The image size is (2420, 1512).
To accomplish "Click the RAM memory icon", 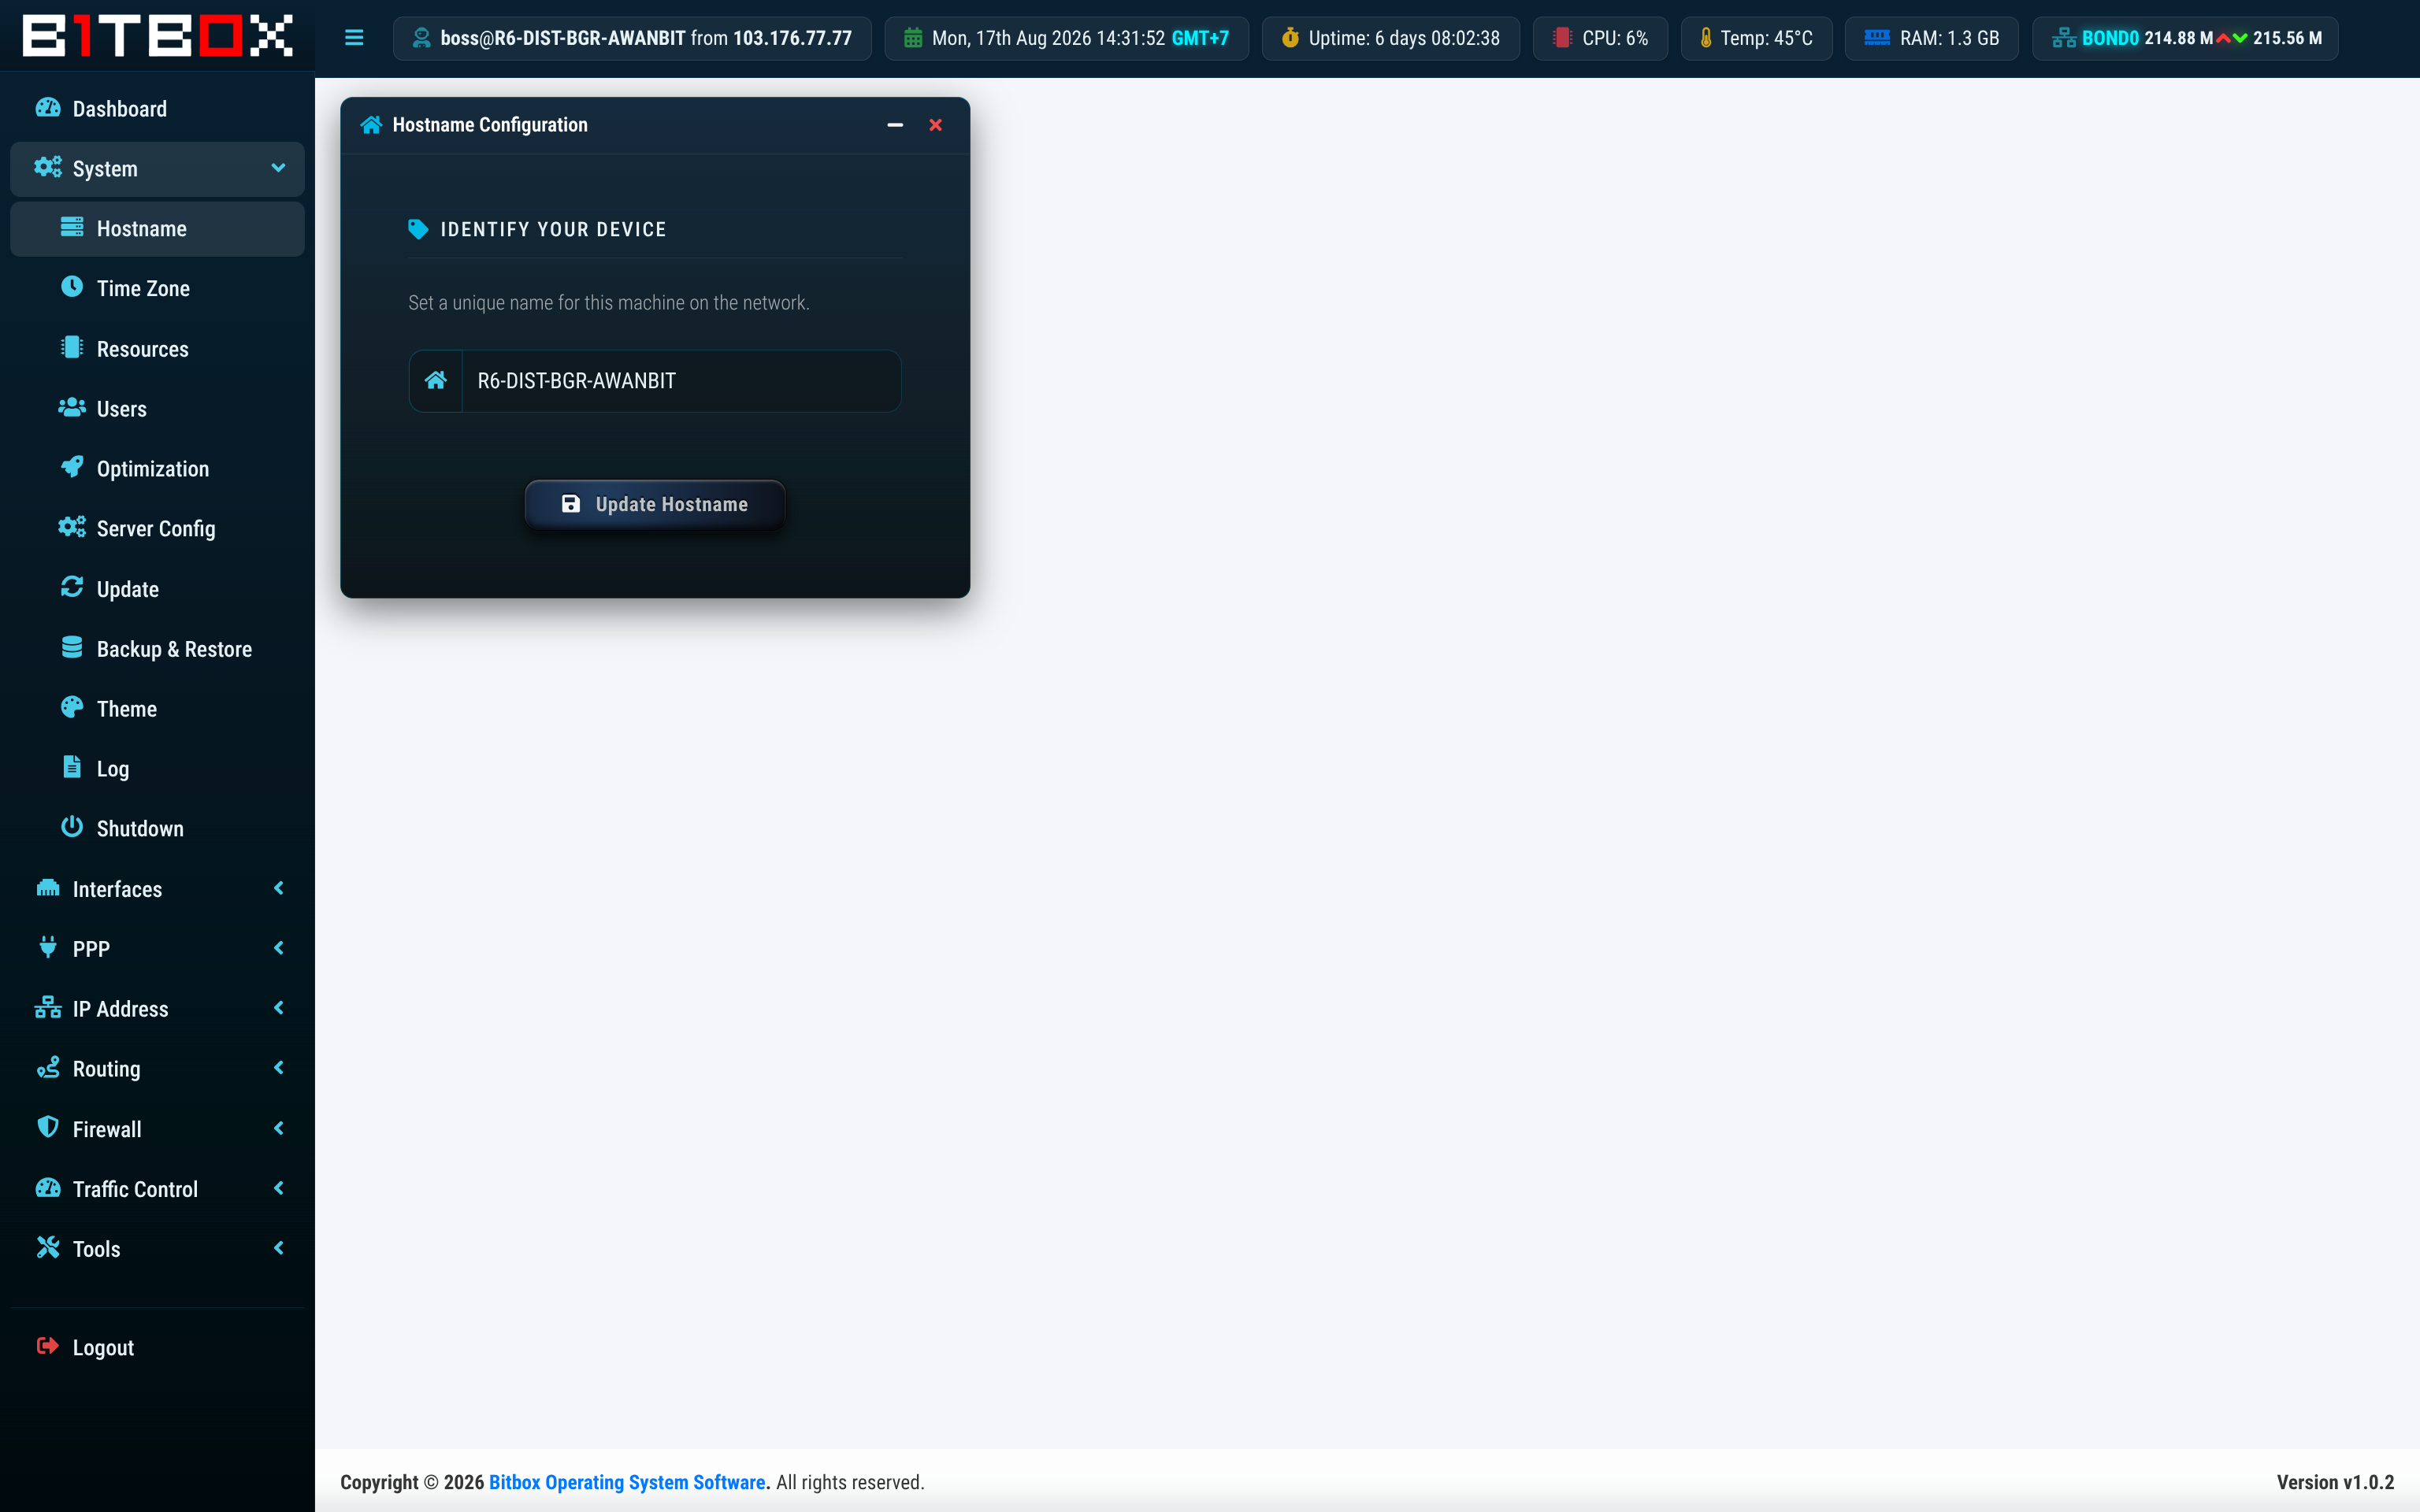I will pyautogui.click(x=1877, y=38).
